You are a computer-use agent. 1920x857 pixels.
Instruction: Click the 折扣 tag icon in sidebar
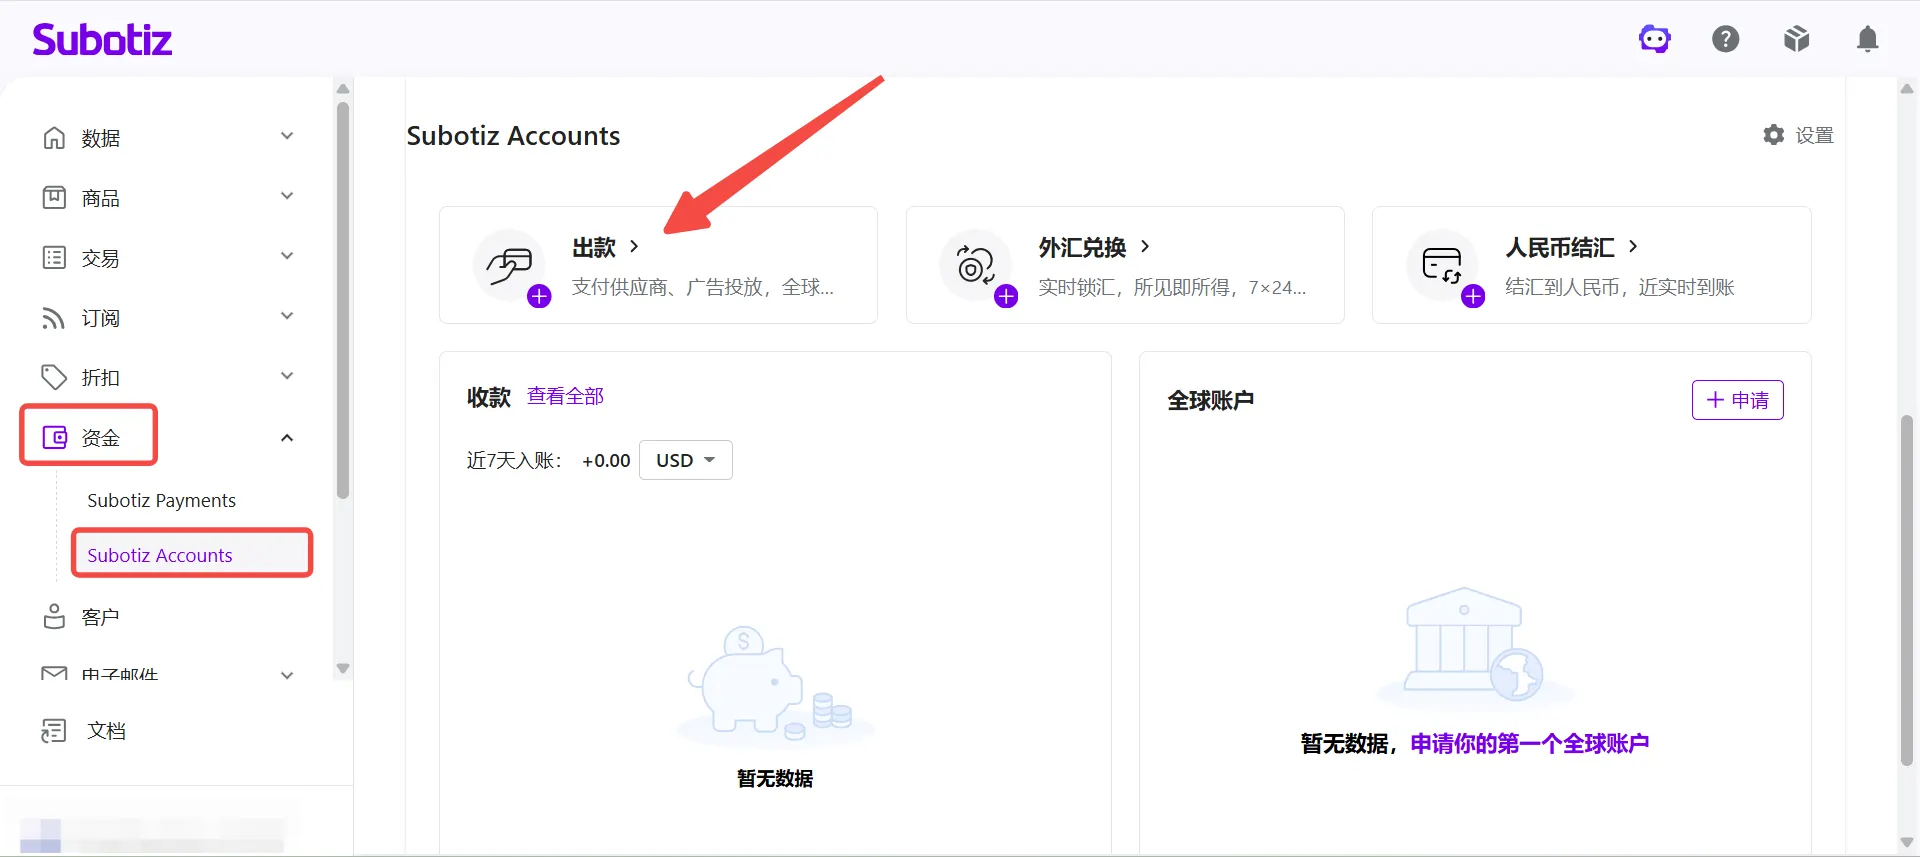point(54,377)
